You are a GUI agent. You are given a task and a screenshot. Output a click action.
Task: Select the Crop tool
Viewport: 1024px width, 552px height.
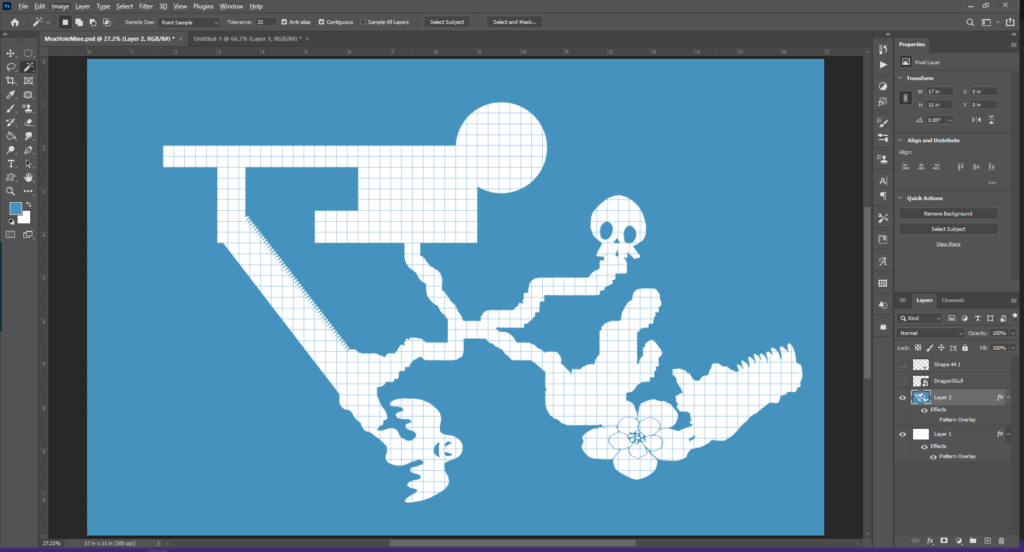11,81
